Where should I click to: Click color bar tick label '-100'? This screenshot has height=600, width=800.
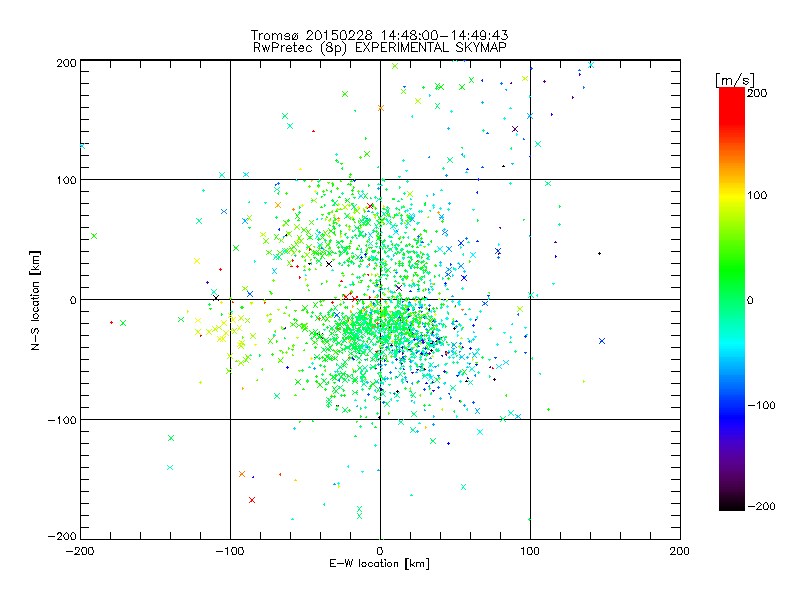761,406
